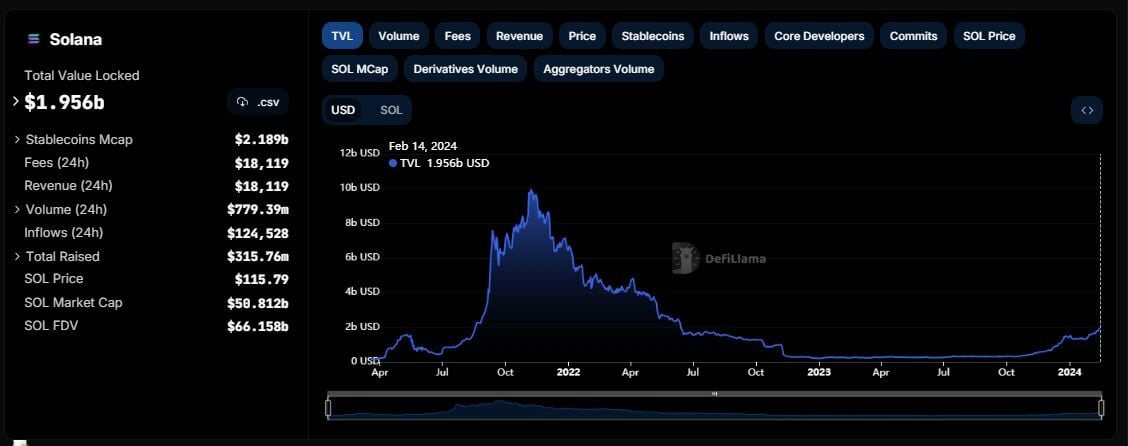This screenshot has height=446, width=1128.
Task: Click the SOL Price value $115.79
Action: 261,279
